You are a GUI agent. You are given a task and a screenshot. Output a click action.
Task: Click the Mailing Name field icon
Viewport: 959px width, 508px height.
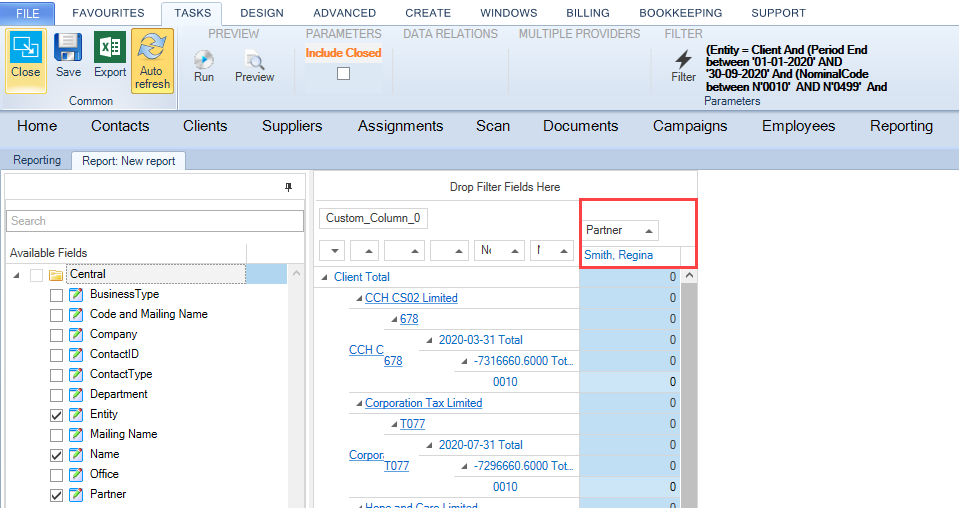click(x=76, y=435)
